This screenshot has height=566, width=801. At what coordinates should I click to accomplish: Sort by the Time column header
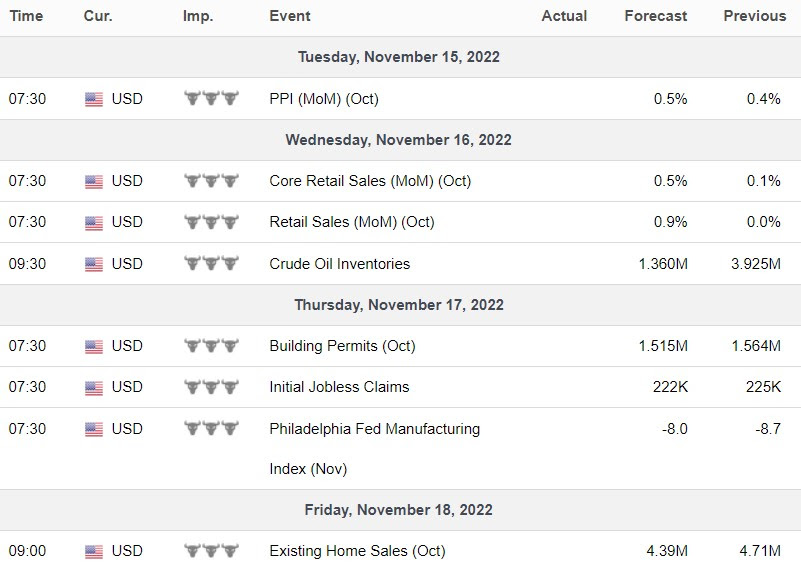point(26,16)
